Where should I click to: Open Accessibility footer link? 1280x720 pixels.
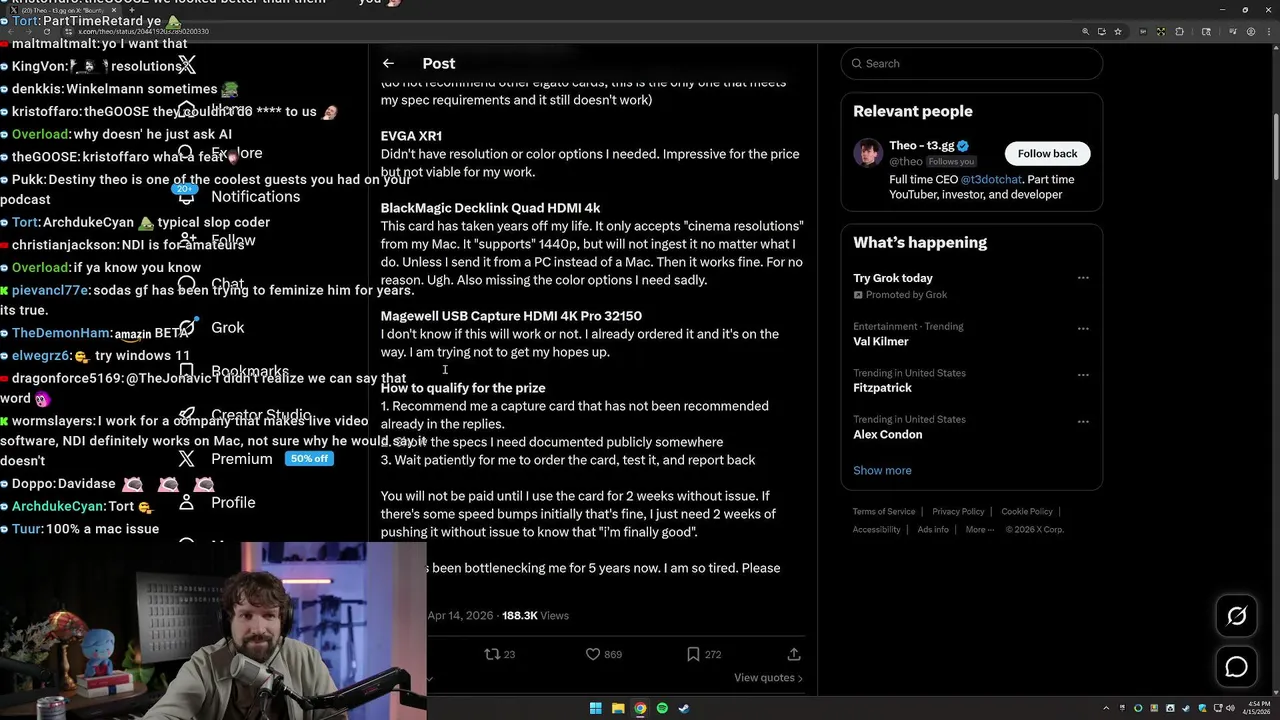877,530
